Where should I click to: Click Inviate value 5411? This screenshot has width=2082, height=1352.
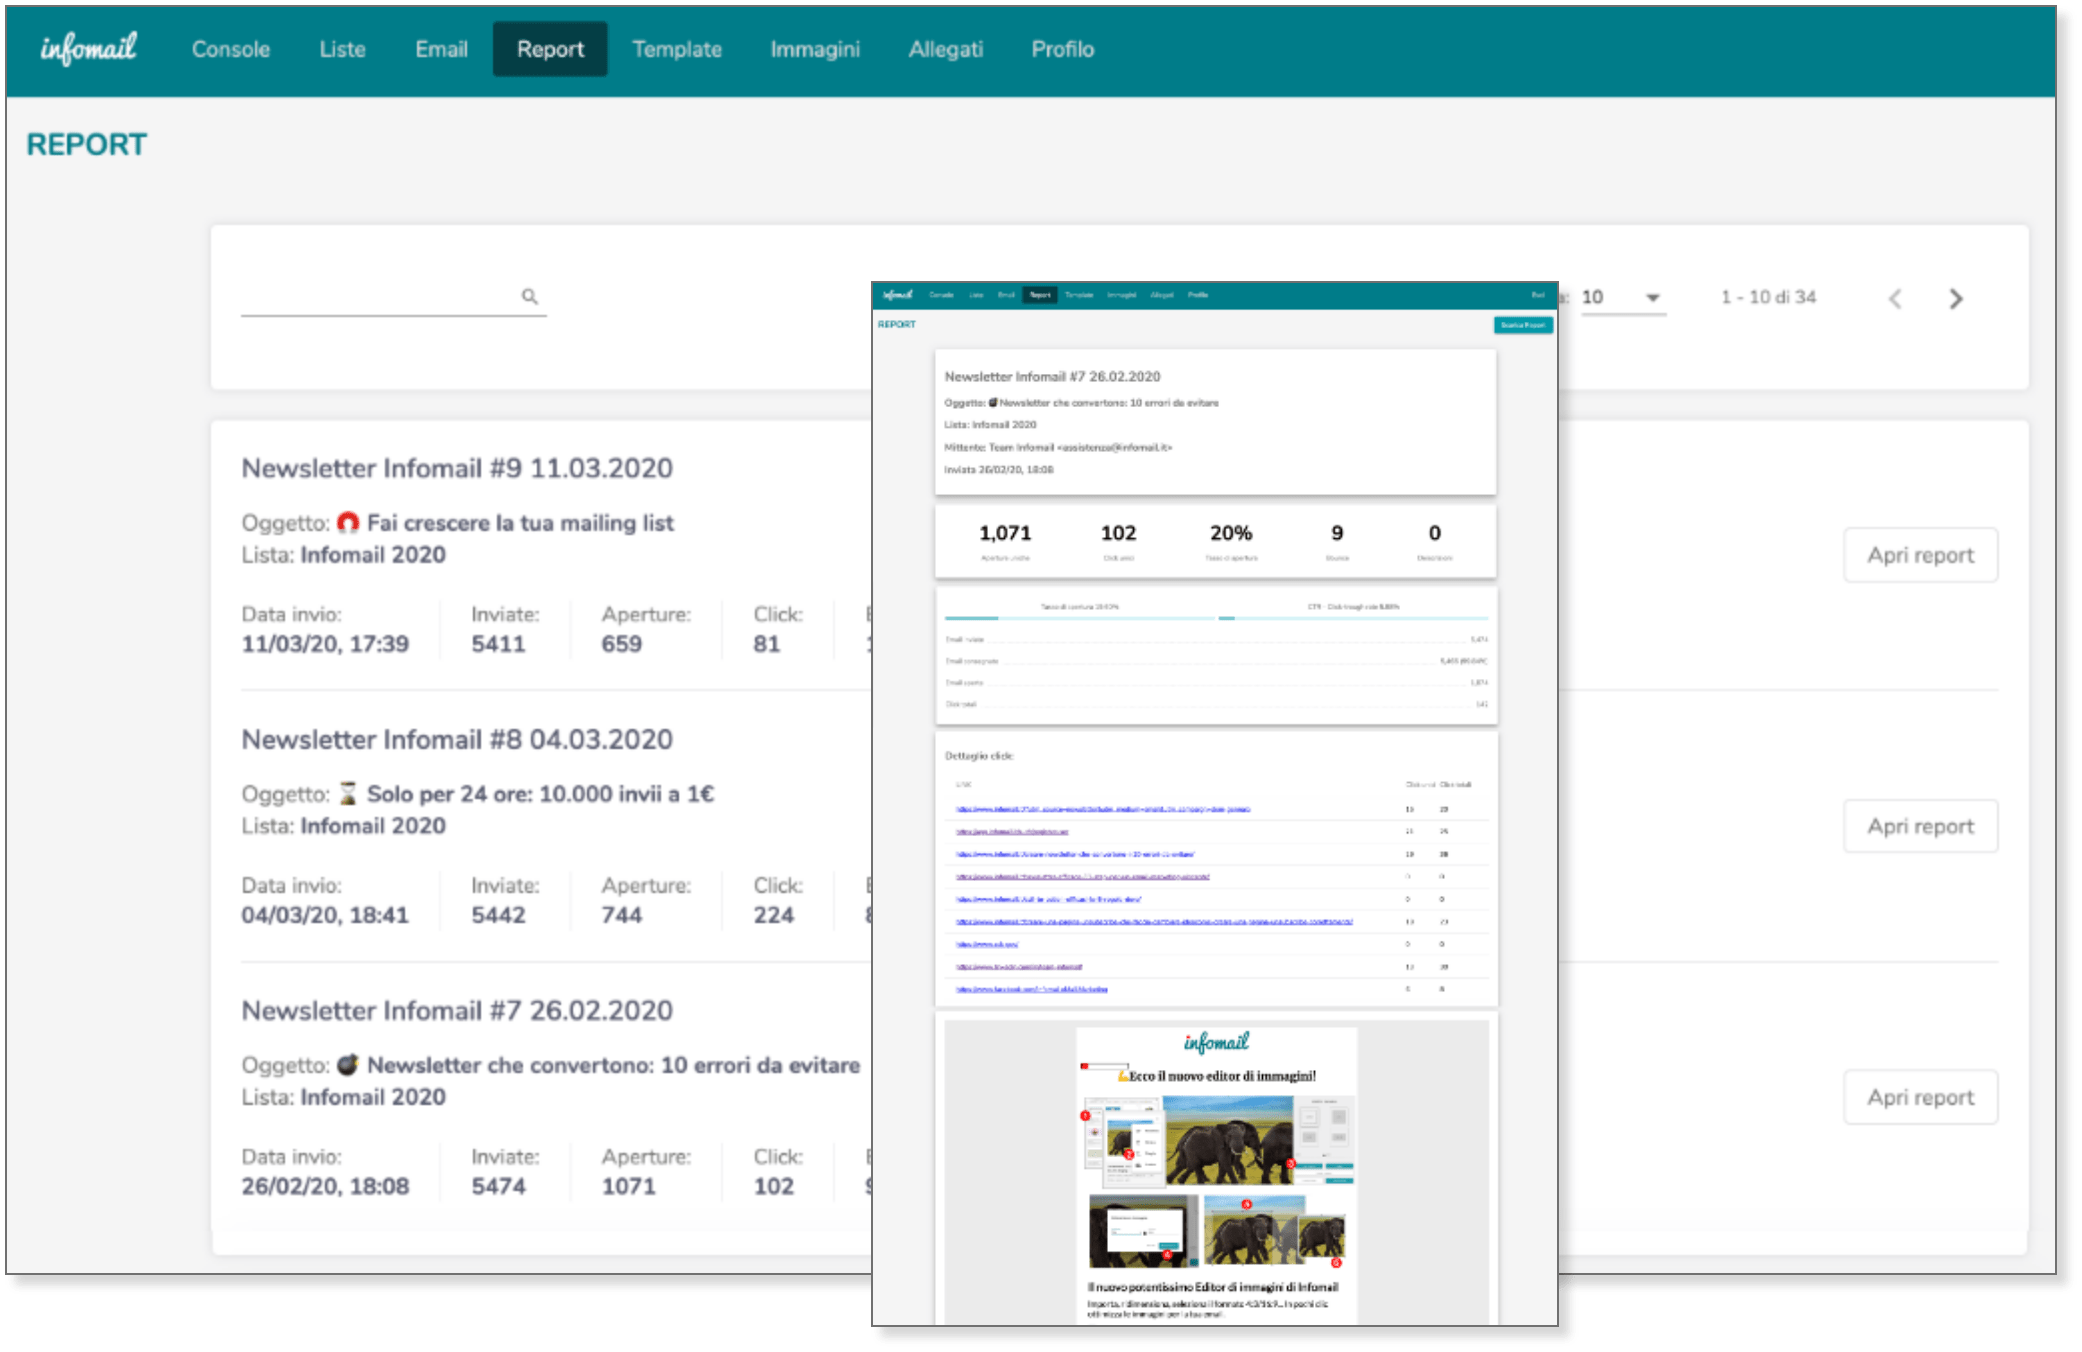coord(498,644)
